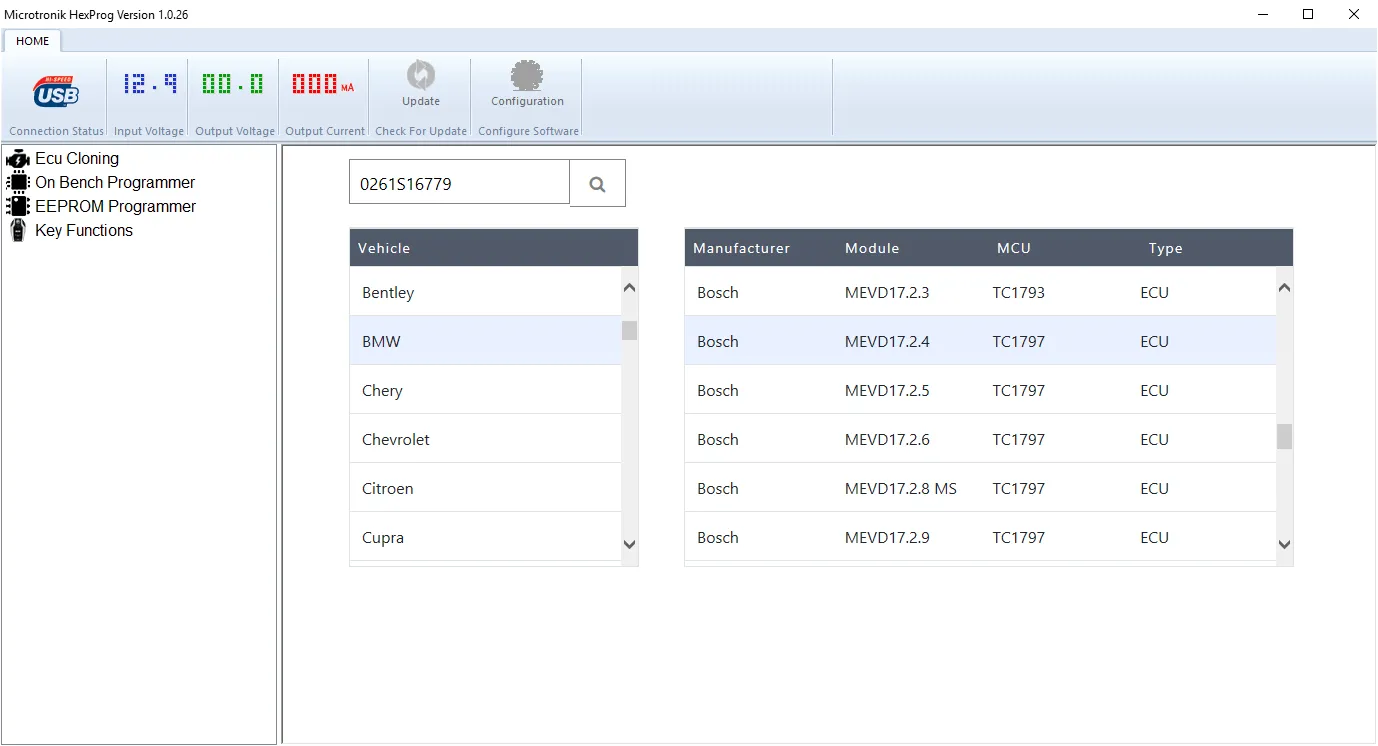Select the MEVD17.2.8 MS module row

[981, 488]
